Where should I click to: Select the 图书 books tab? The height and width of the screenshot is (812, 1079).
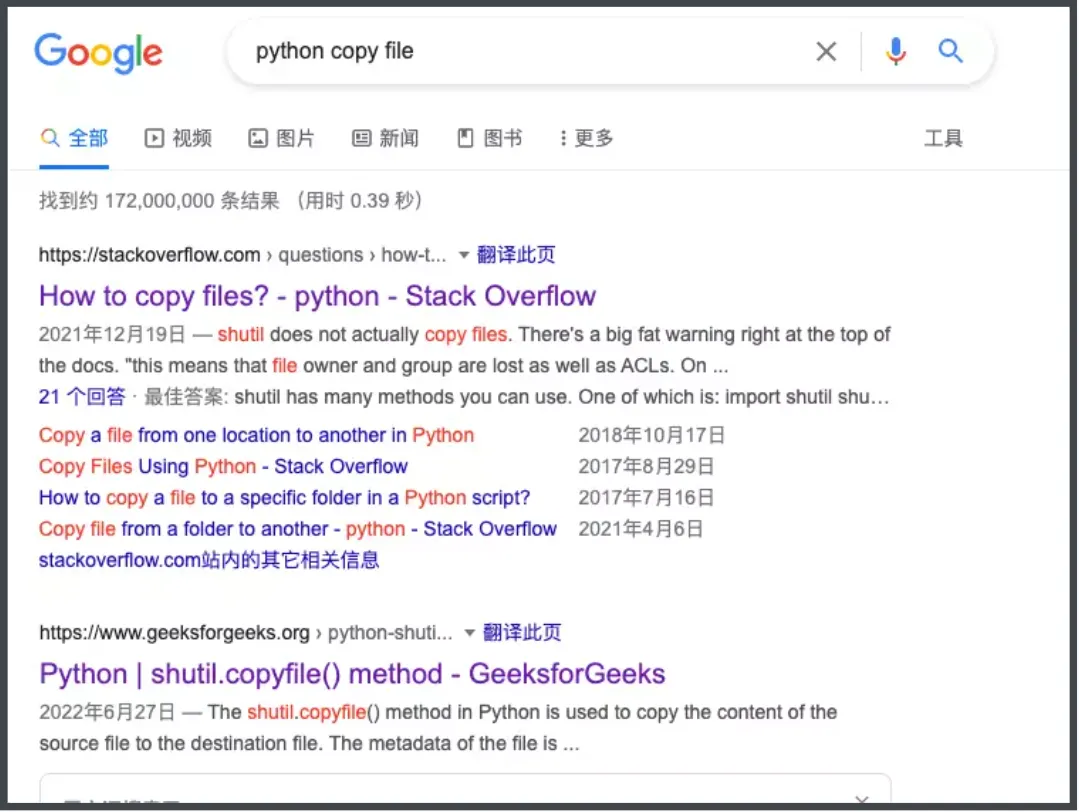point(490,138)
